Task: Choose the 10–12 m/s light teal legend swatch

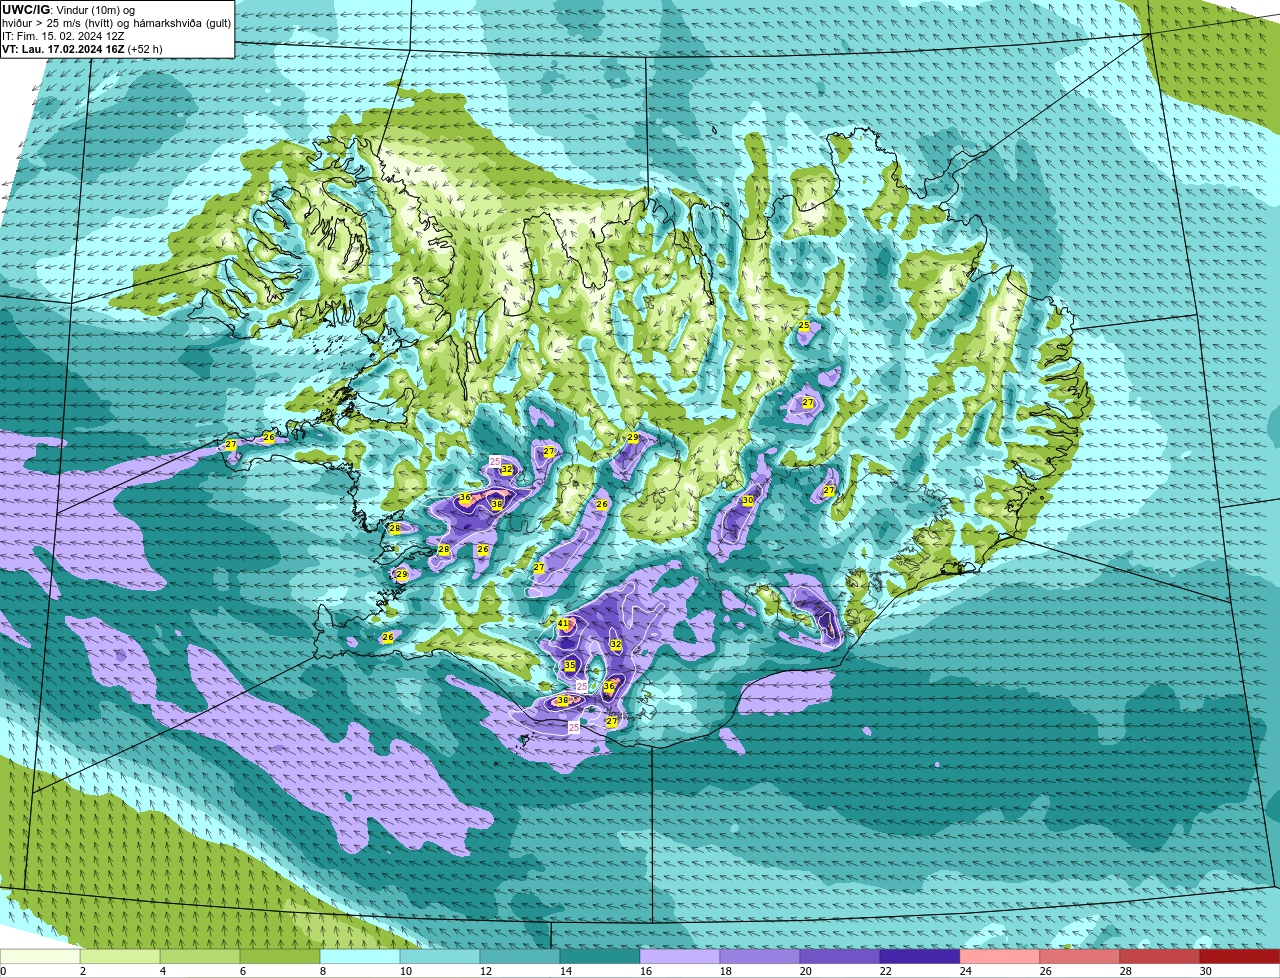Action: tap(440, 956)
